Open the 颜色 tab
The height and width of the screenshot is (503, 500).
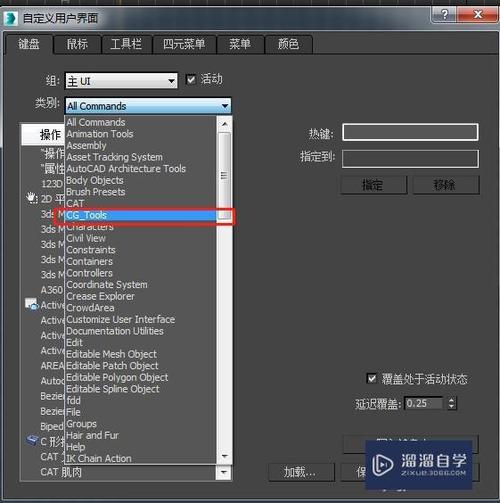[x=288, y=44]
